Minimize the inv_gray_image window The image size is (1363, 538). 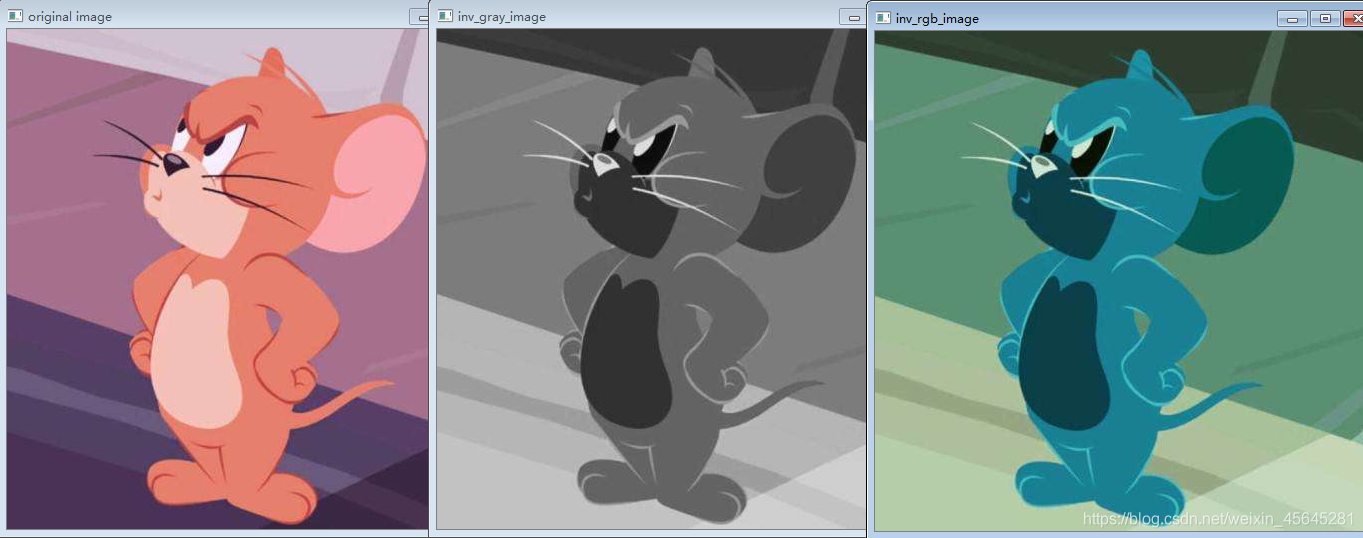852,17
